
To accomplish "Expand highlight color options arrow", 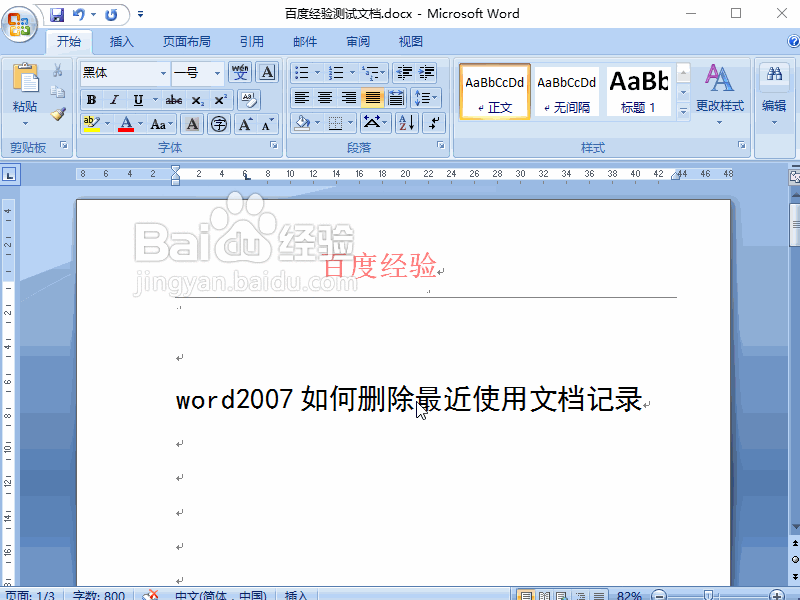I will 107,124.
